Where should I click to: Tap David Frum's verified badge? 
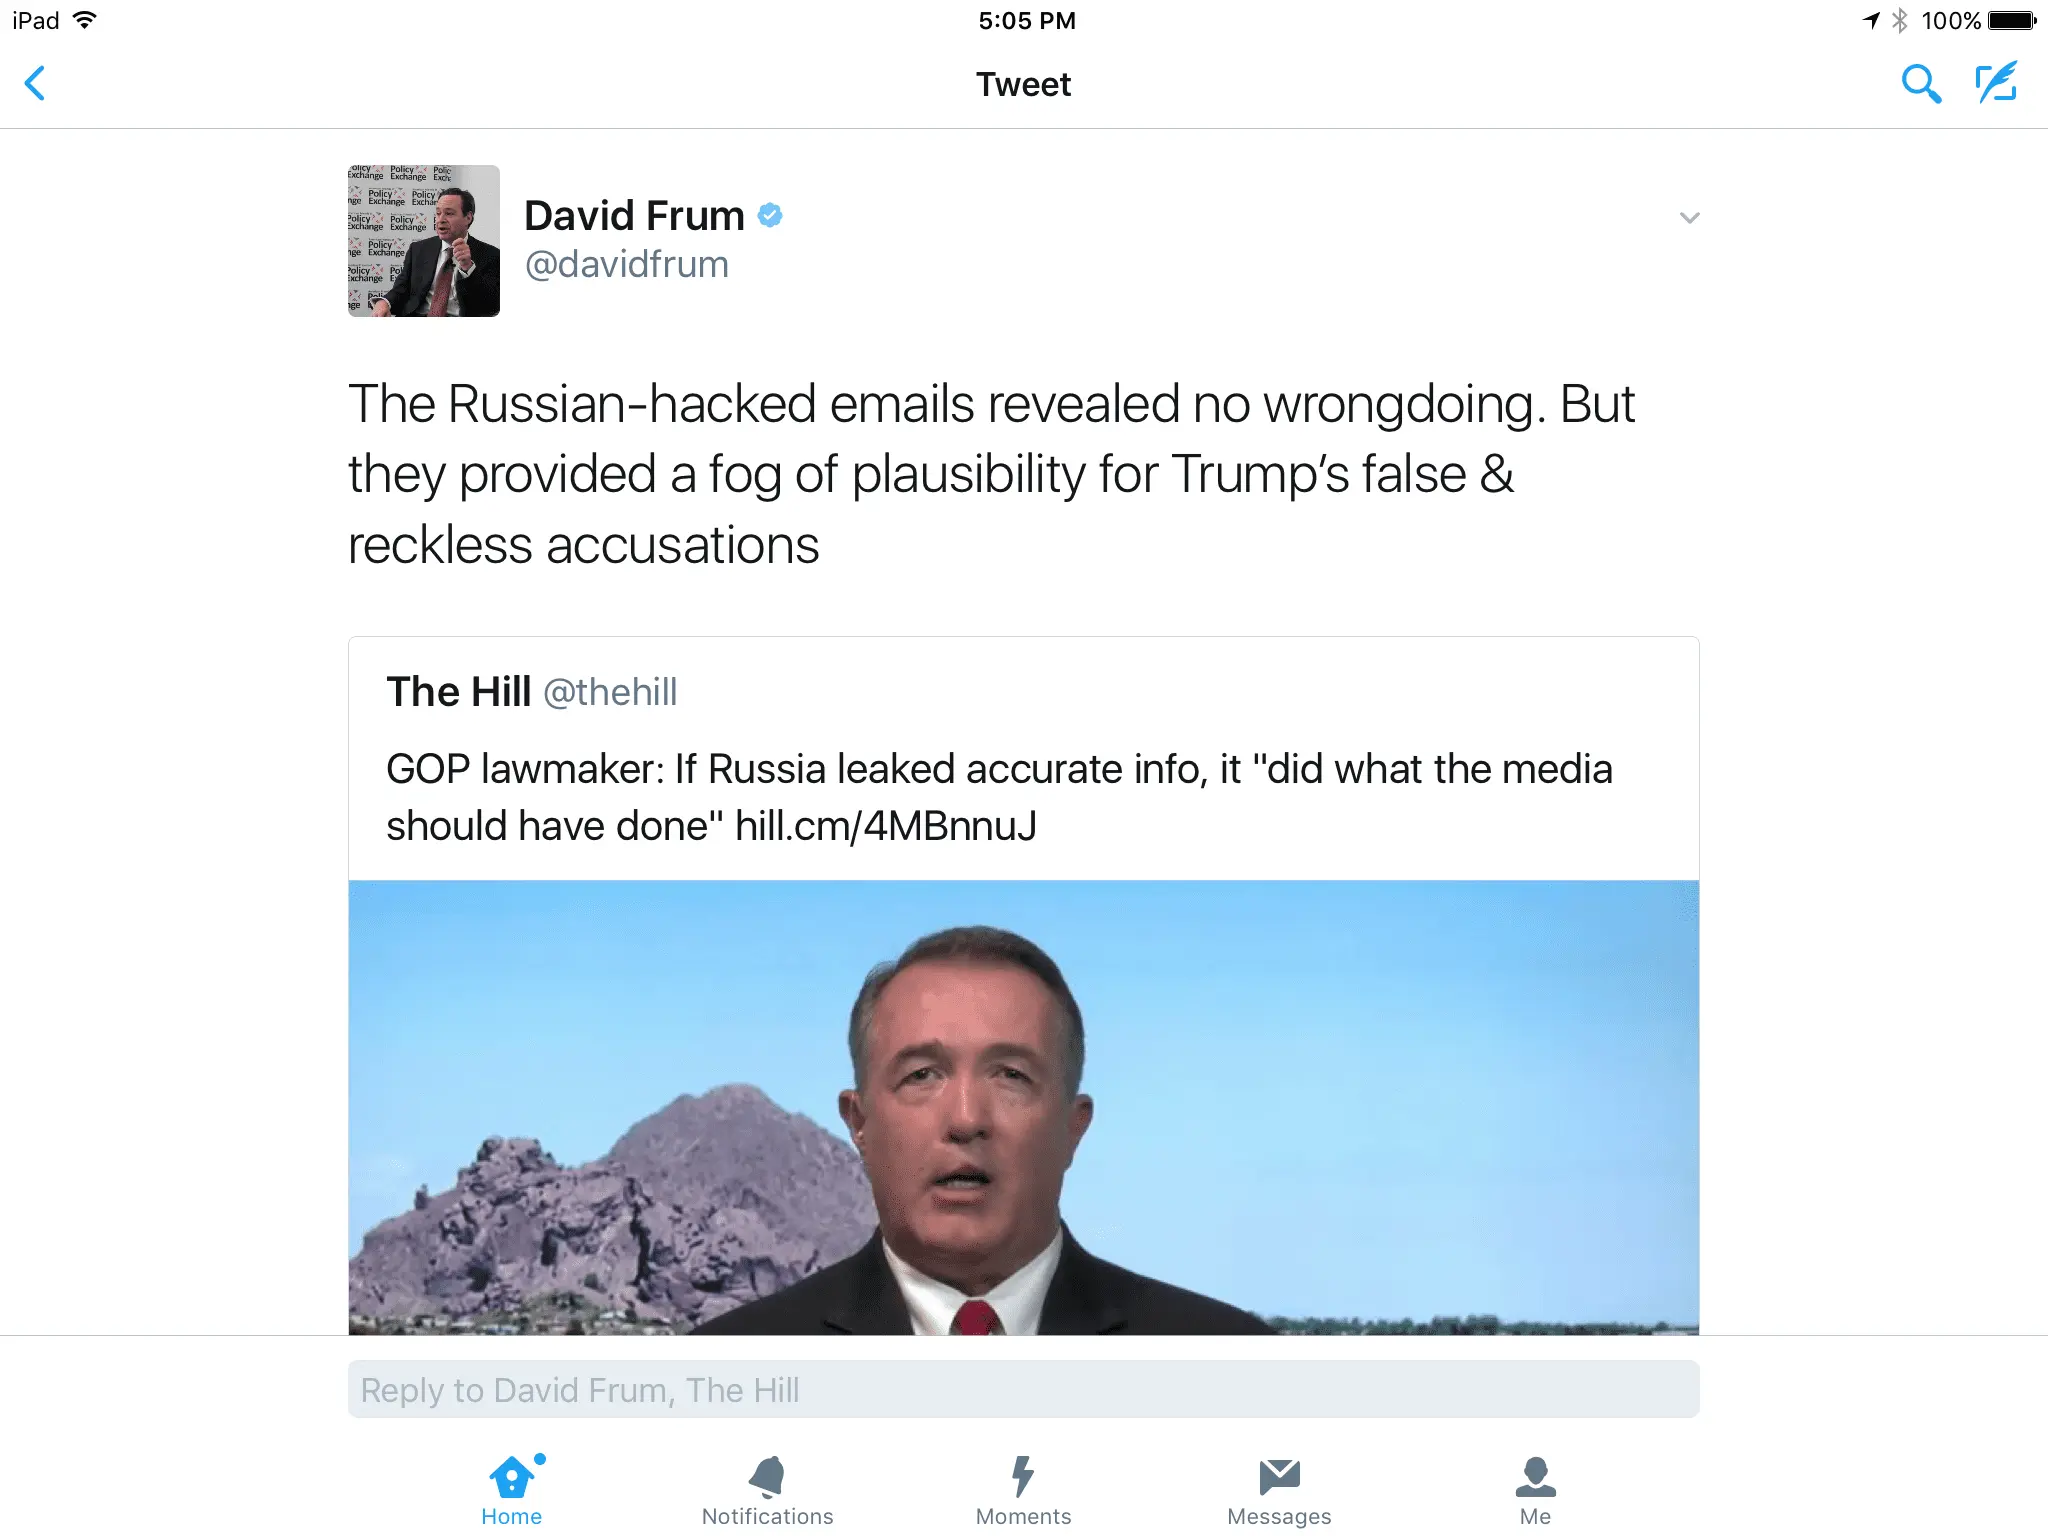pyautogui.click(x=770, y=215)
